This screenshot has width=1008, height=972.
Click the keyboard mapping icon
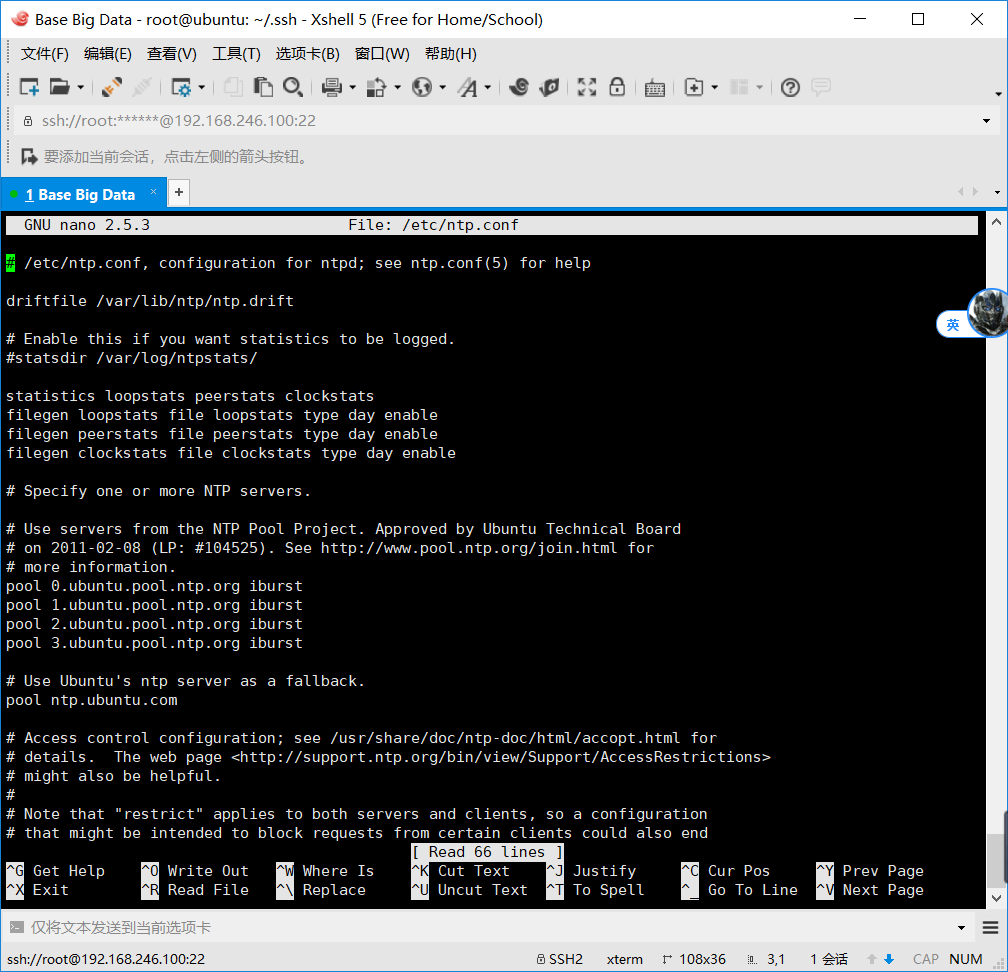(654, 87)
